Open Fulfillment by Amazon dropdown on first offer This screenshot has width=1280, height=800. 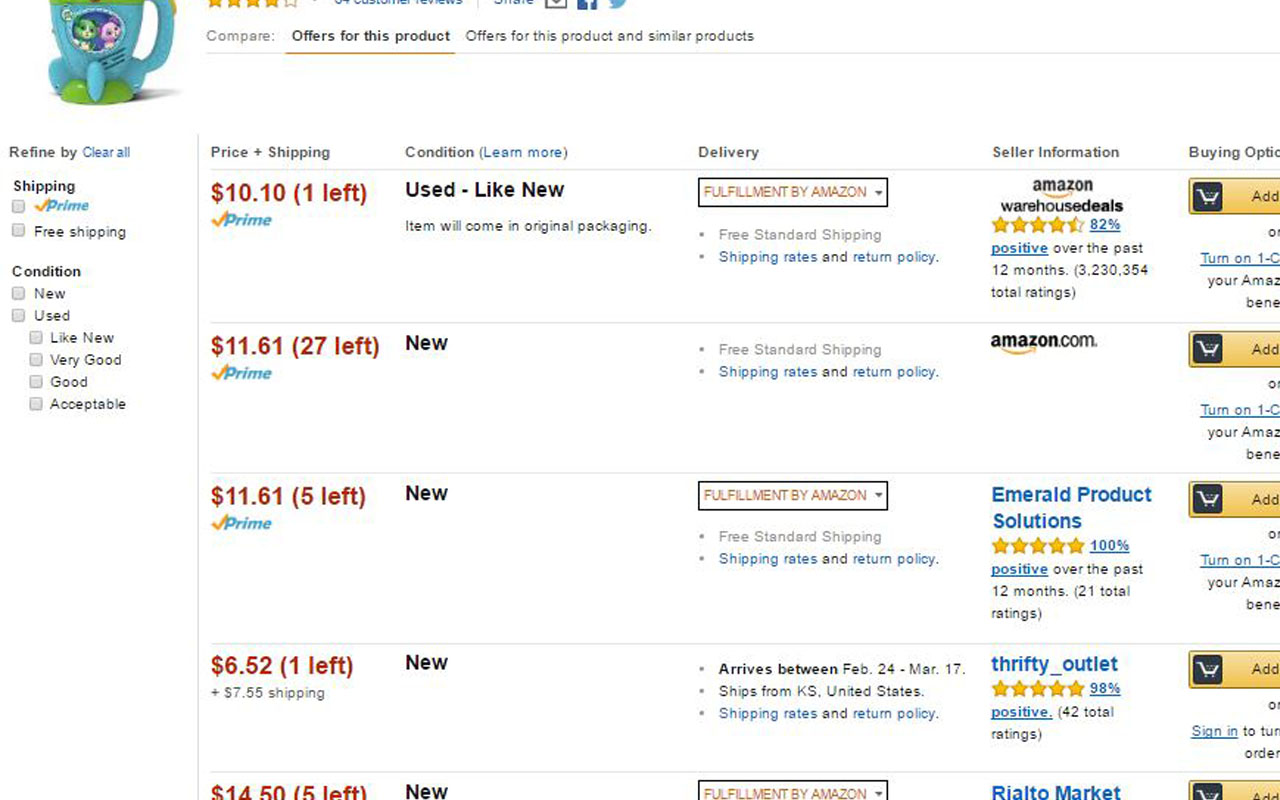point(793,192)
